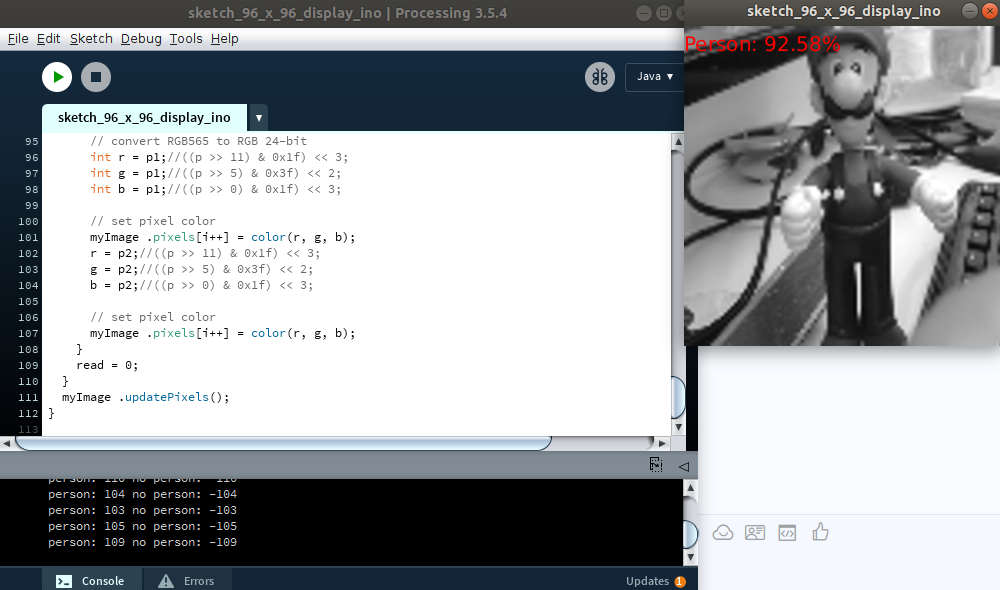Open the Java mode dropdown

pos(654,77)
